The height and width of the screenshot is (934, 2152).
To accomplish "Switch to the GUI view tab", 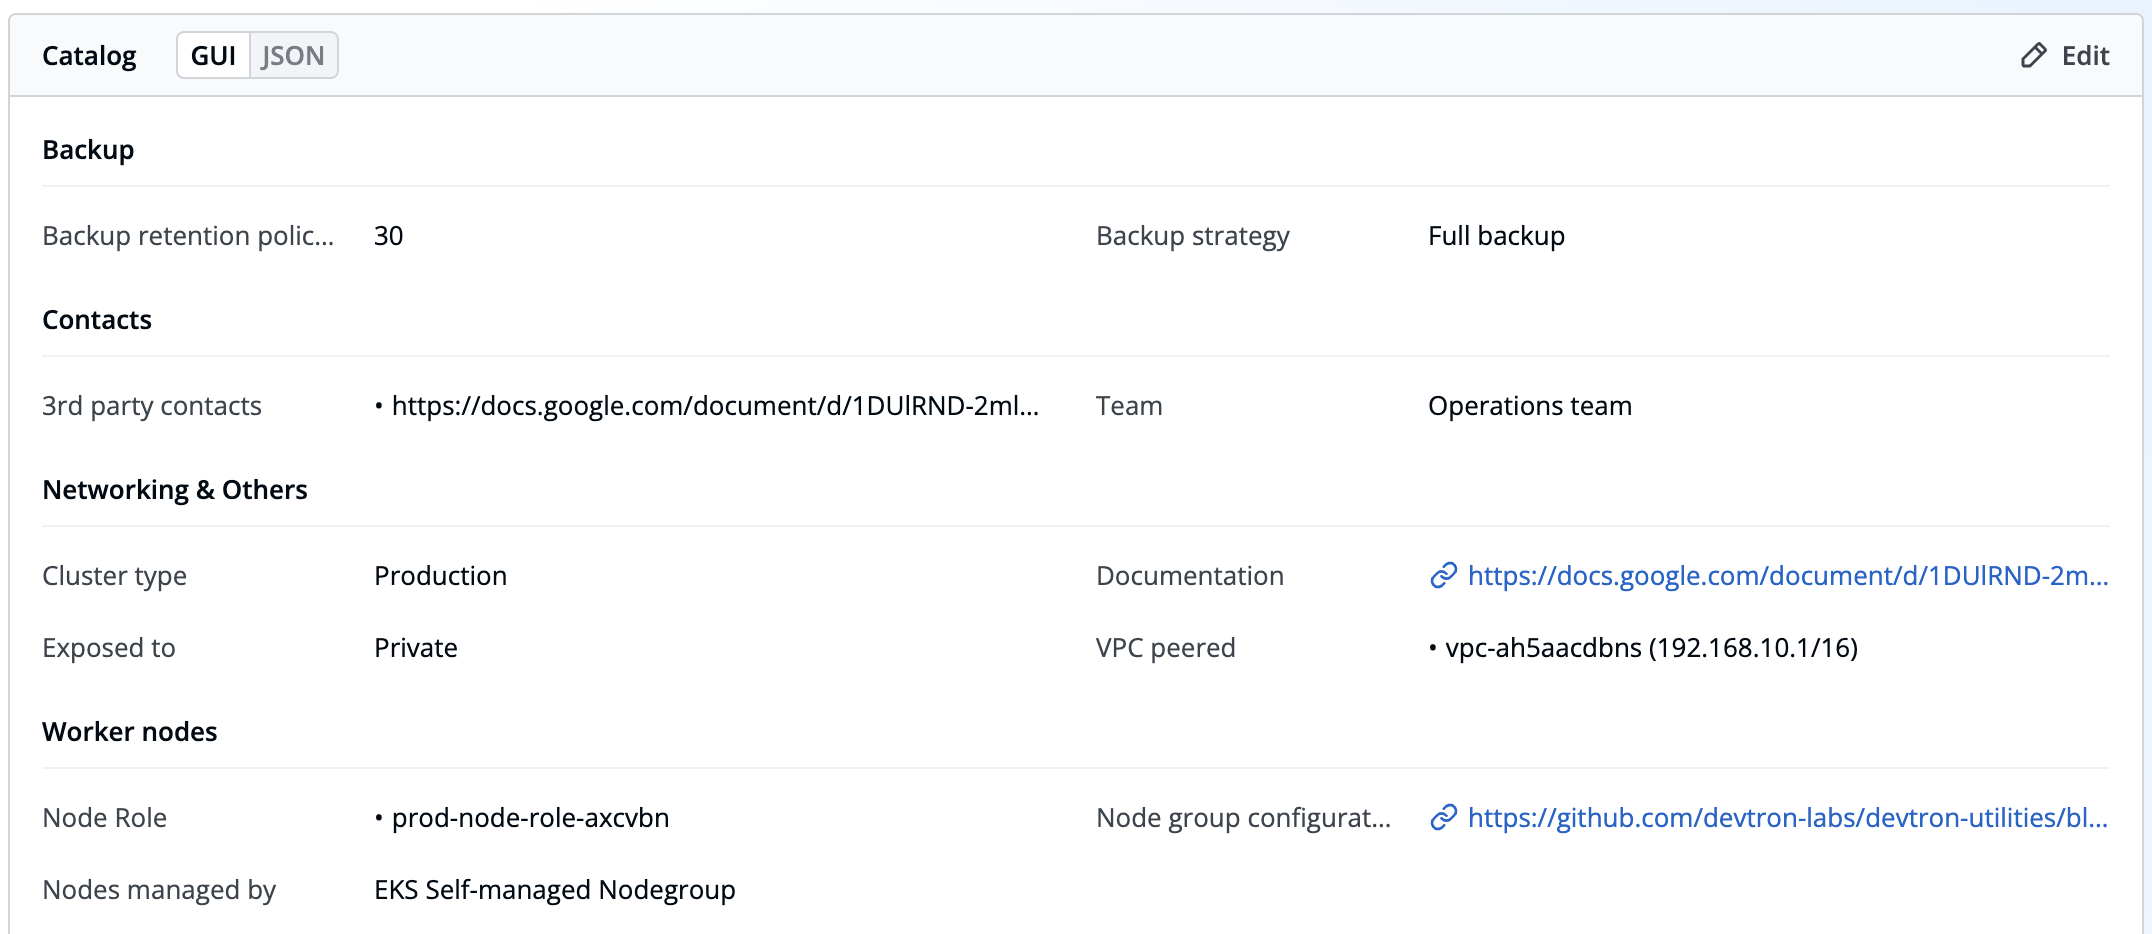I will click(214, 56).
